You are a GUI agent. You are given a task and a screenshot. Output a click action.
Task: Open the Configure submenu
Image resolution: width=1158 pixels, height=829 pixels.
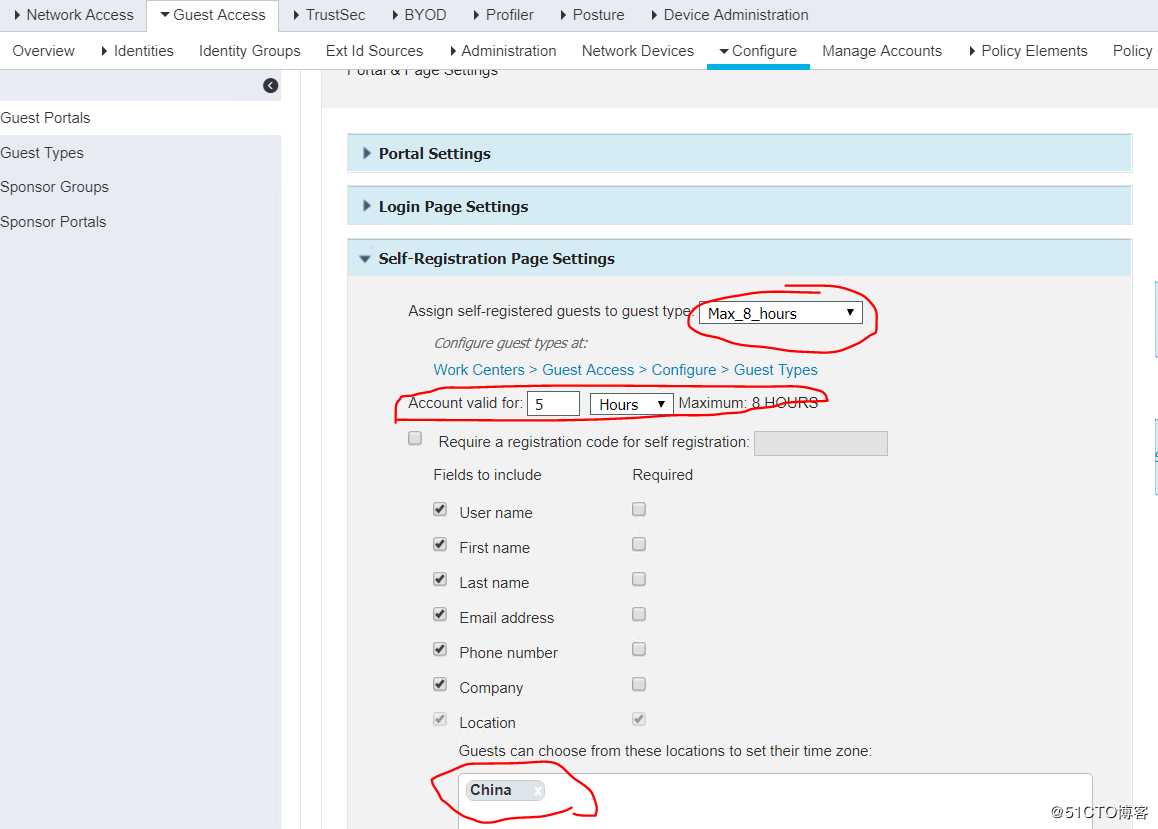point(758,51)
